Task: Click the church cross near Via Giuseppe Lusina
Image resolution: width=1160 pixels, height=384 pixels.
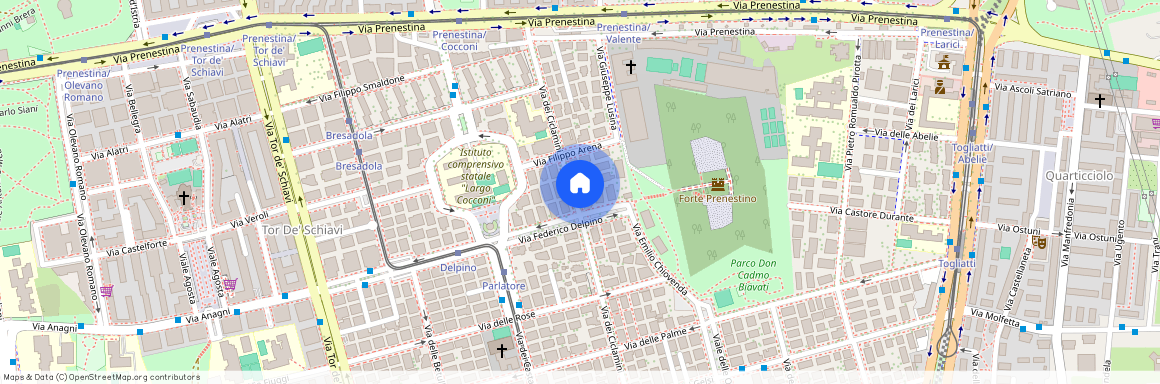Action: coord(631,67)
